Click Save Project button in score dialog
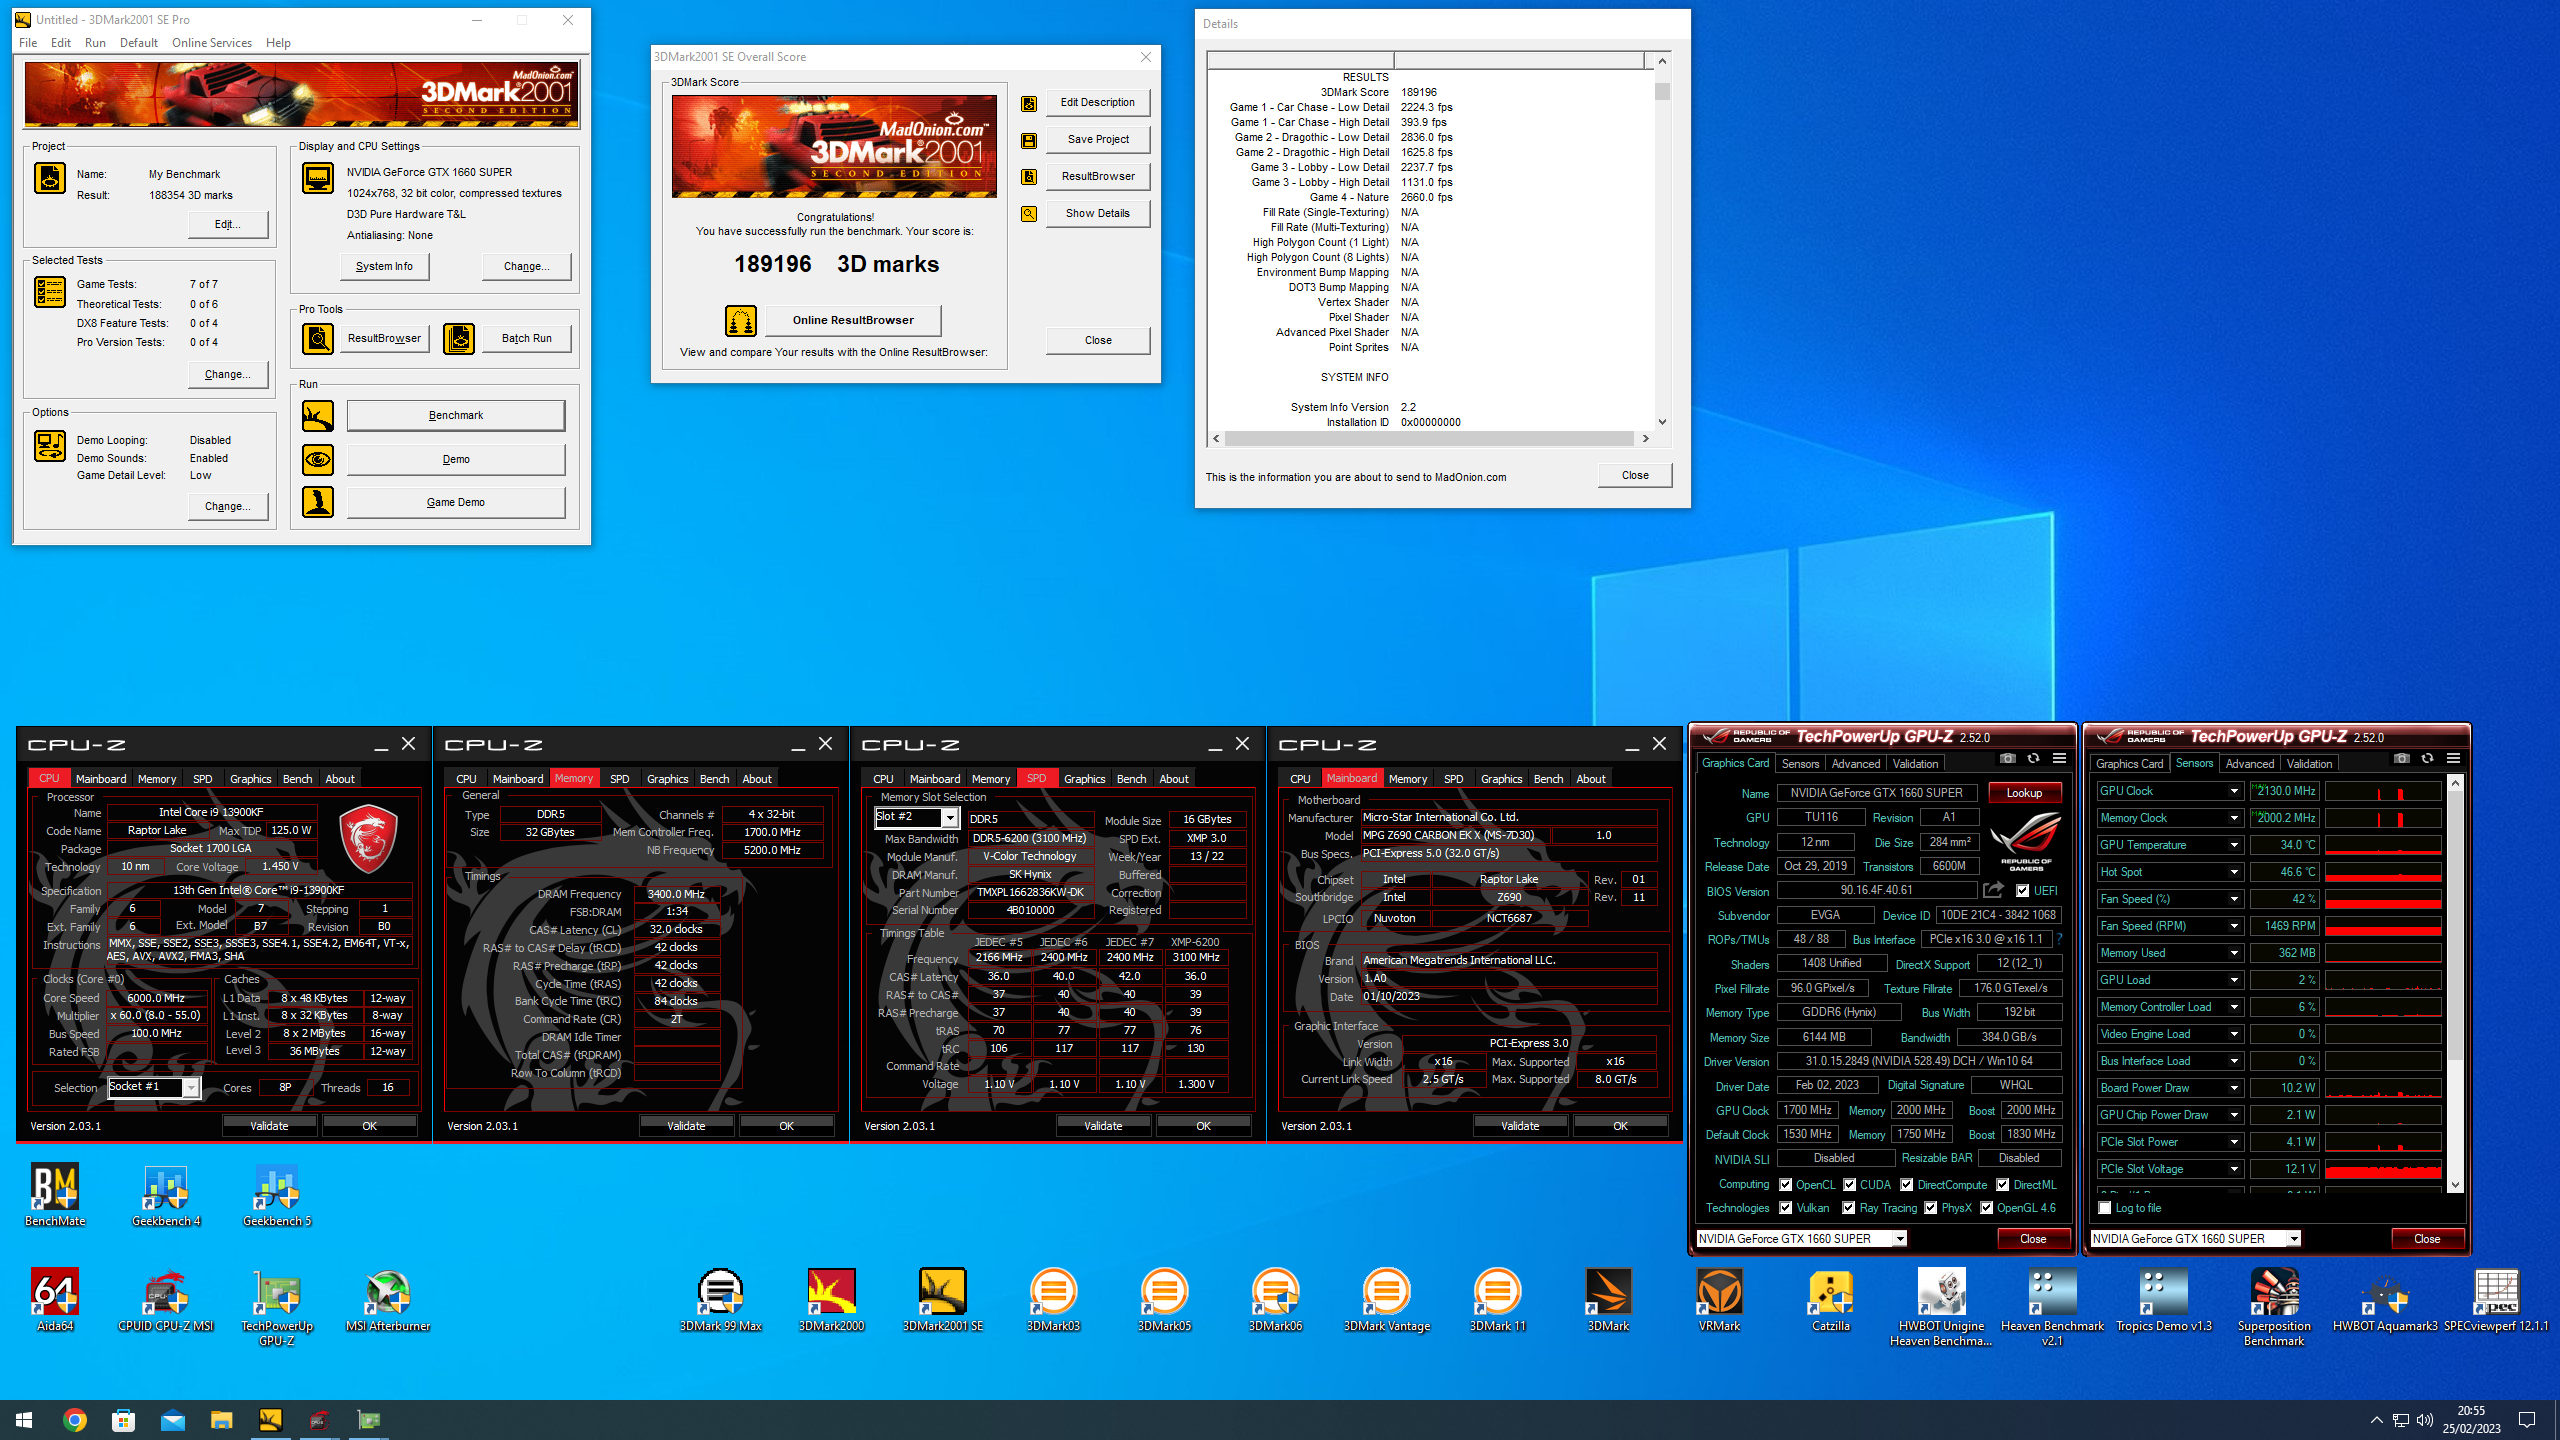 pyautogui.click(x=1098, y=140)
